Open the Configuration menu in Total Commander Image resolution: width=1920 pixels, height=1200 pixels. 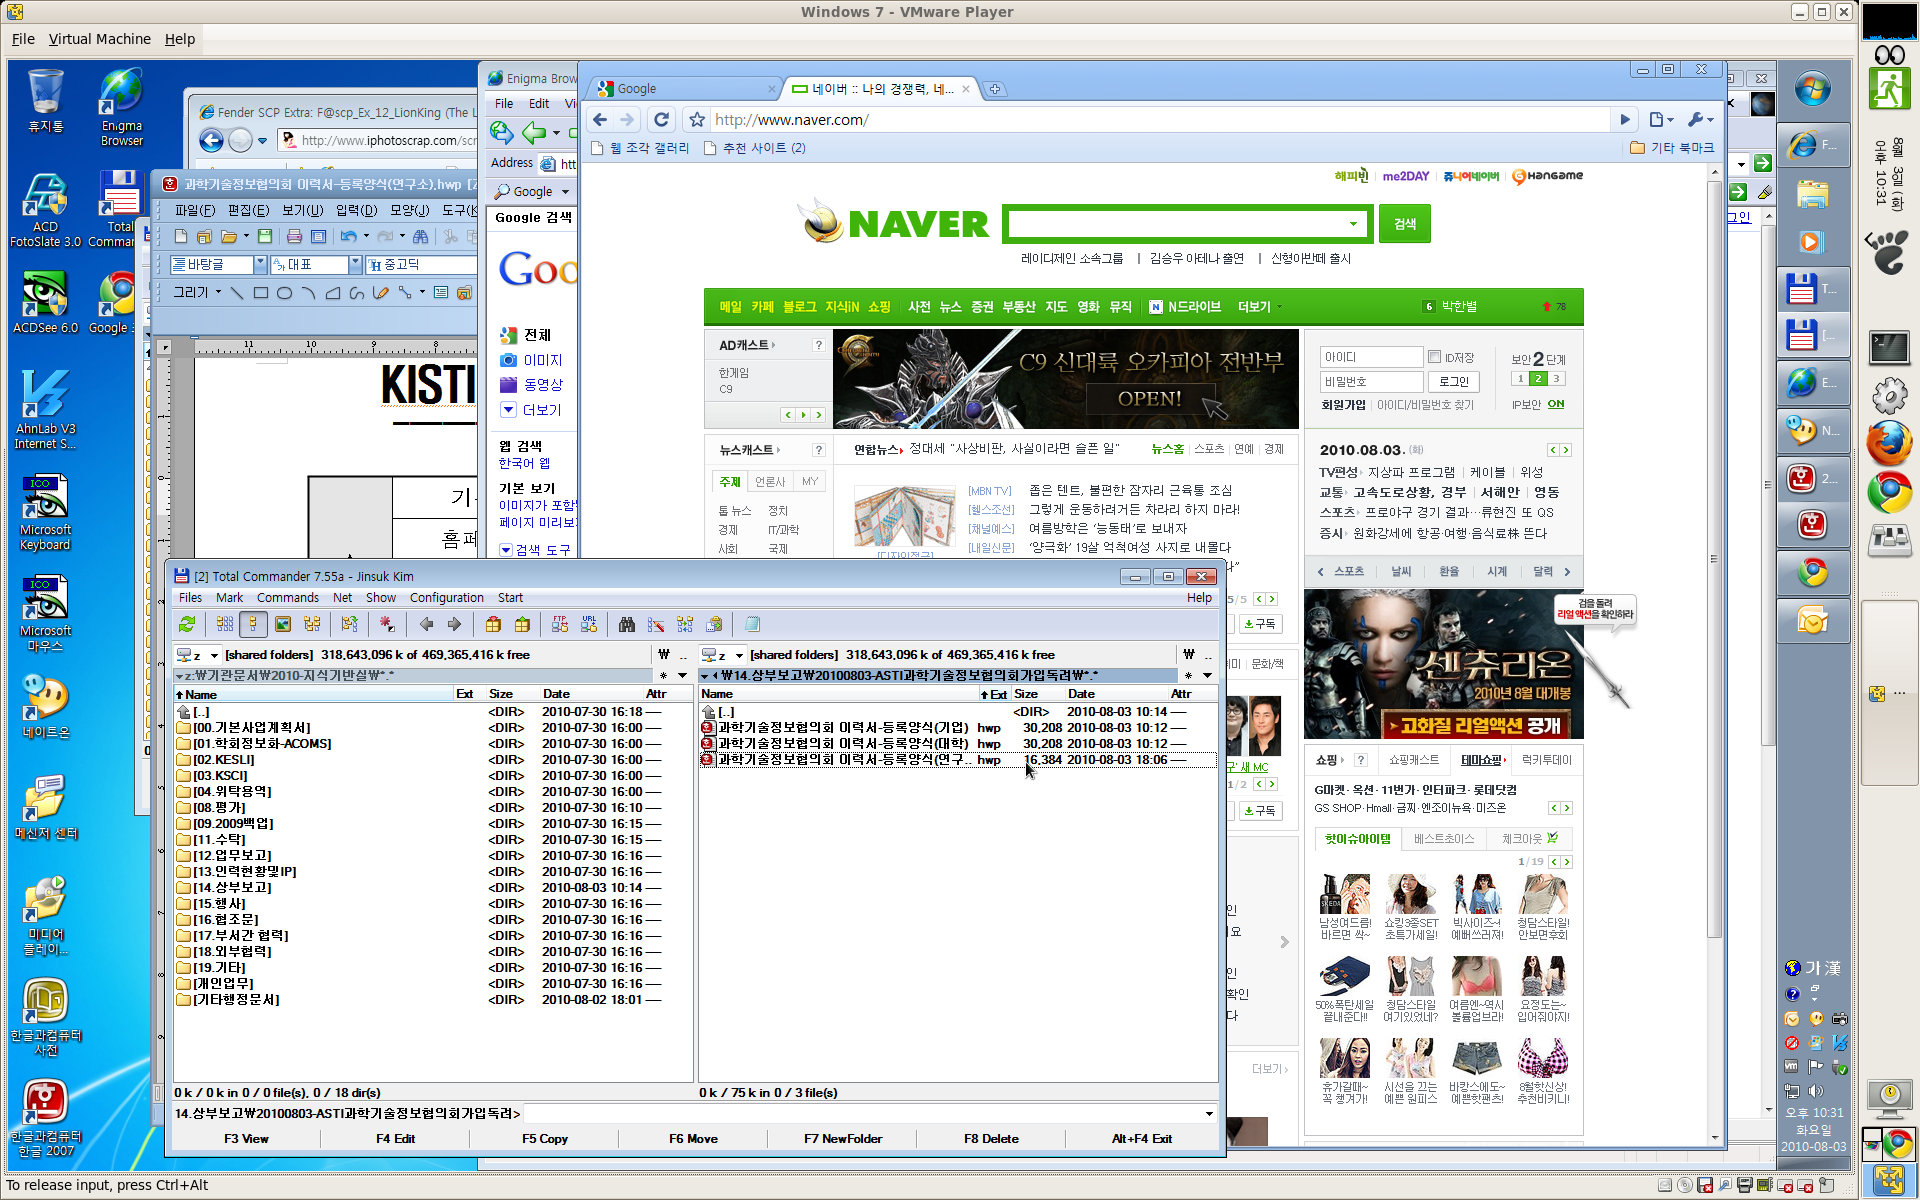[x=446, y=598]
